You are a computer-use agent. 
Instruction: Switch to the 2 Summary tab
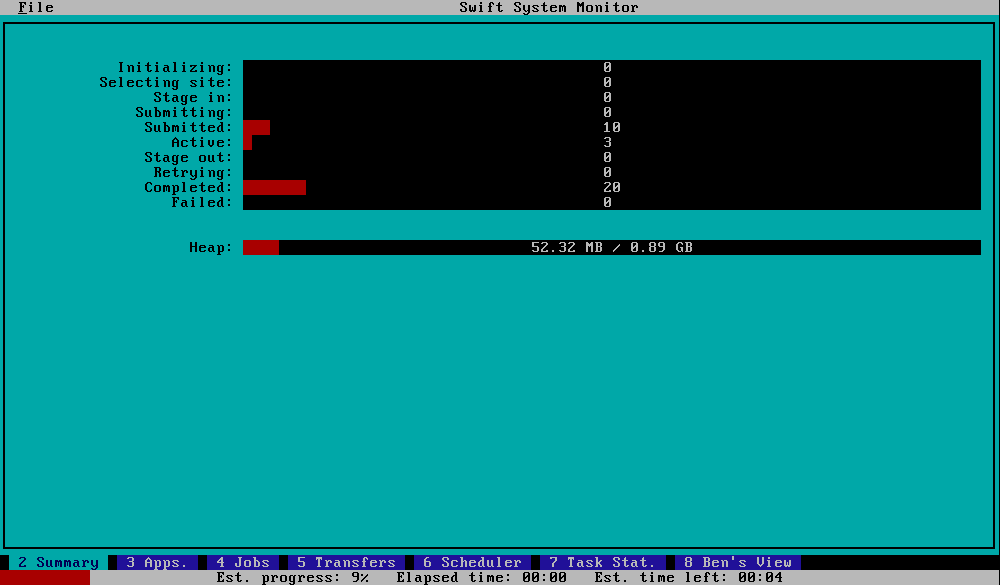[58, 562]
